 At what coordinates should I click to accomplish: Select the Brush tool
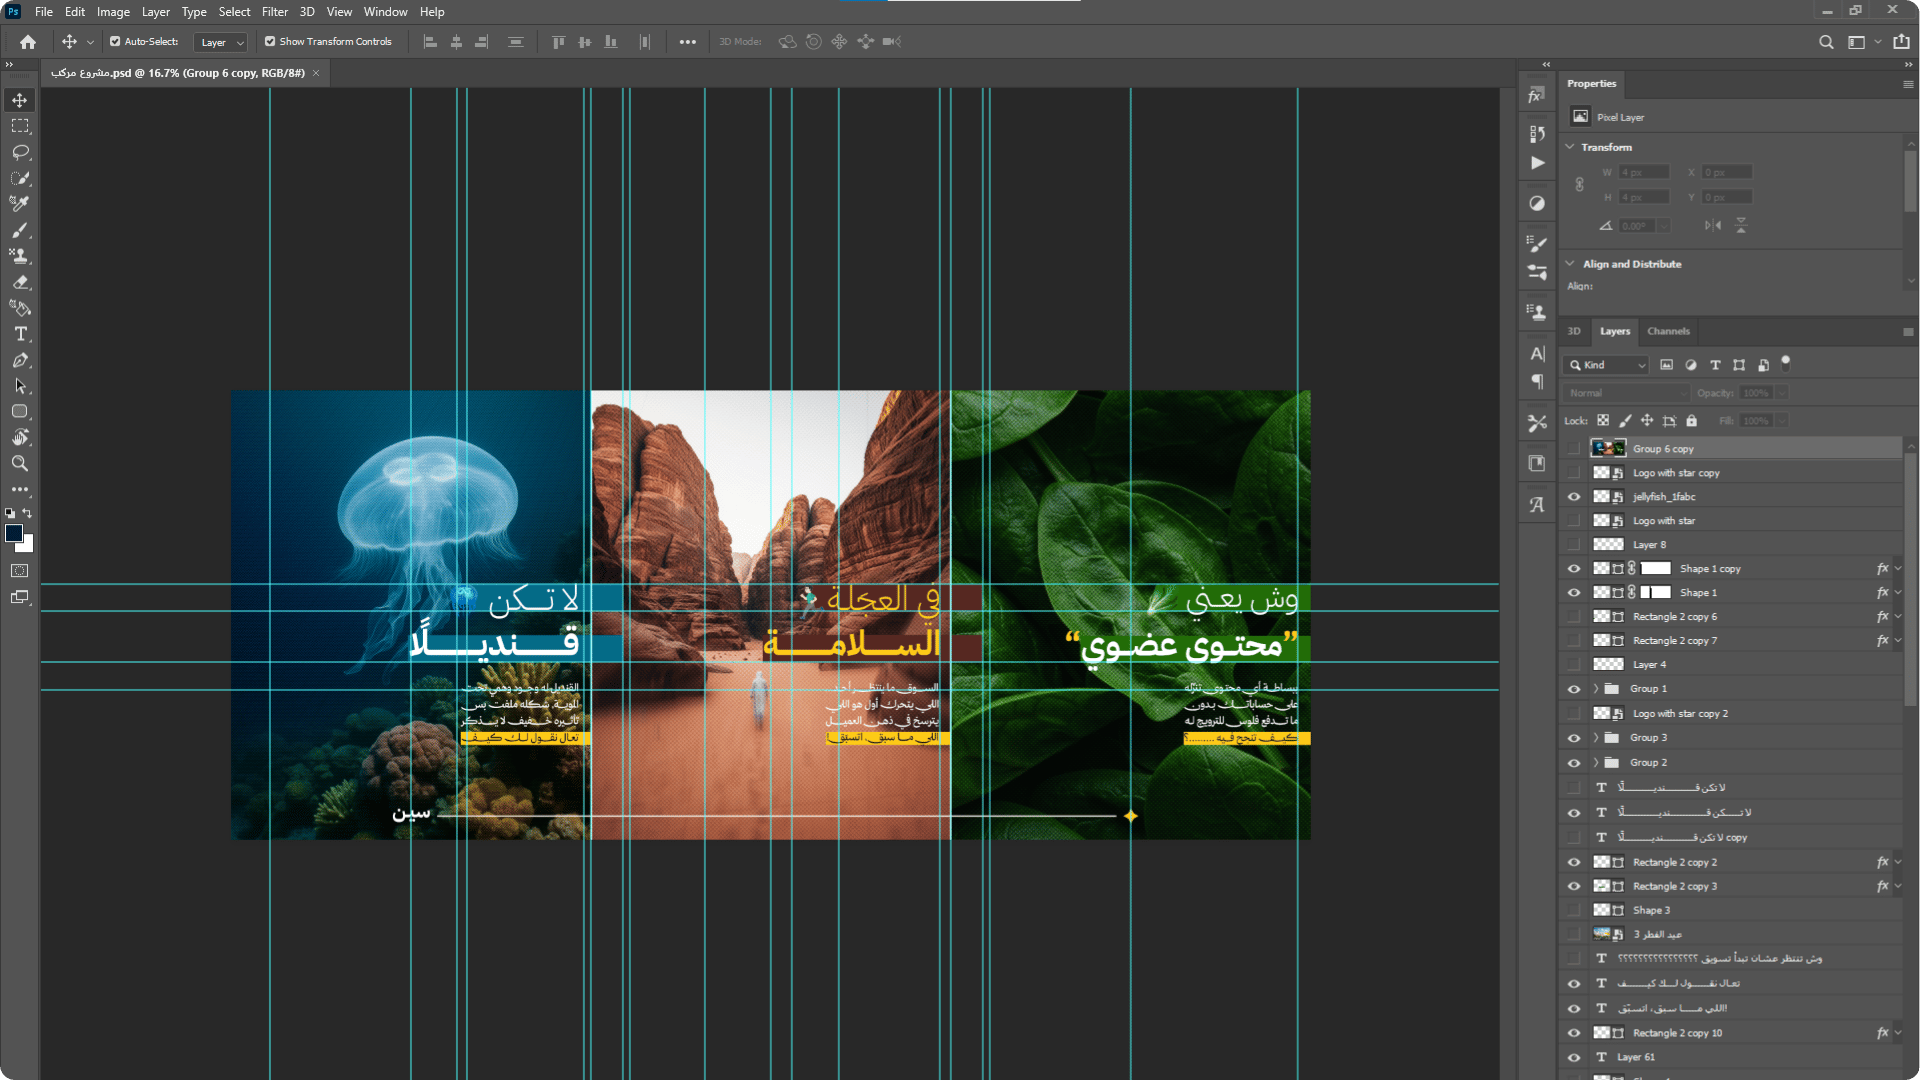pyautogui.click(x=20, y=230)
